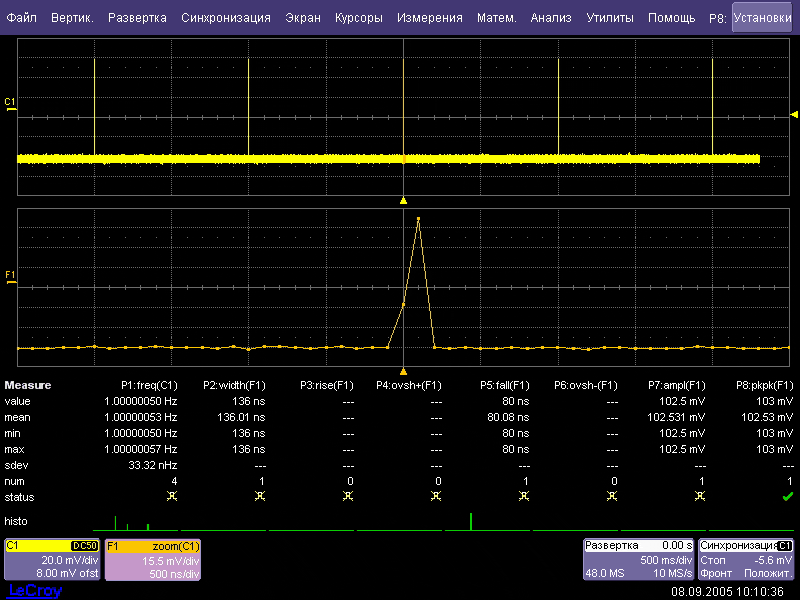Open the Курсоры menu
The image size is (800, 600).
(357, 18)
